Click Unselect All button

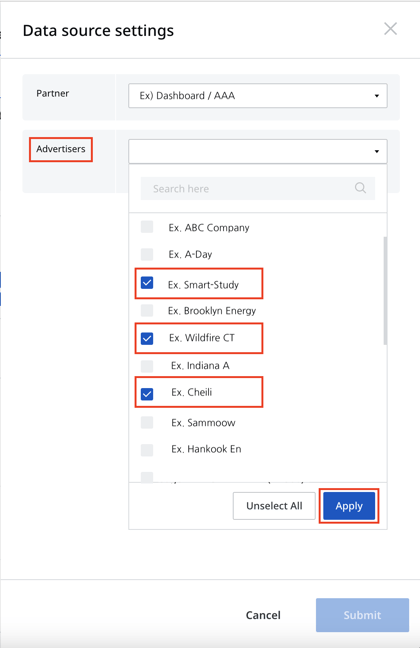(274, 506)
